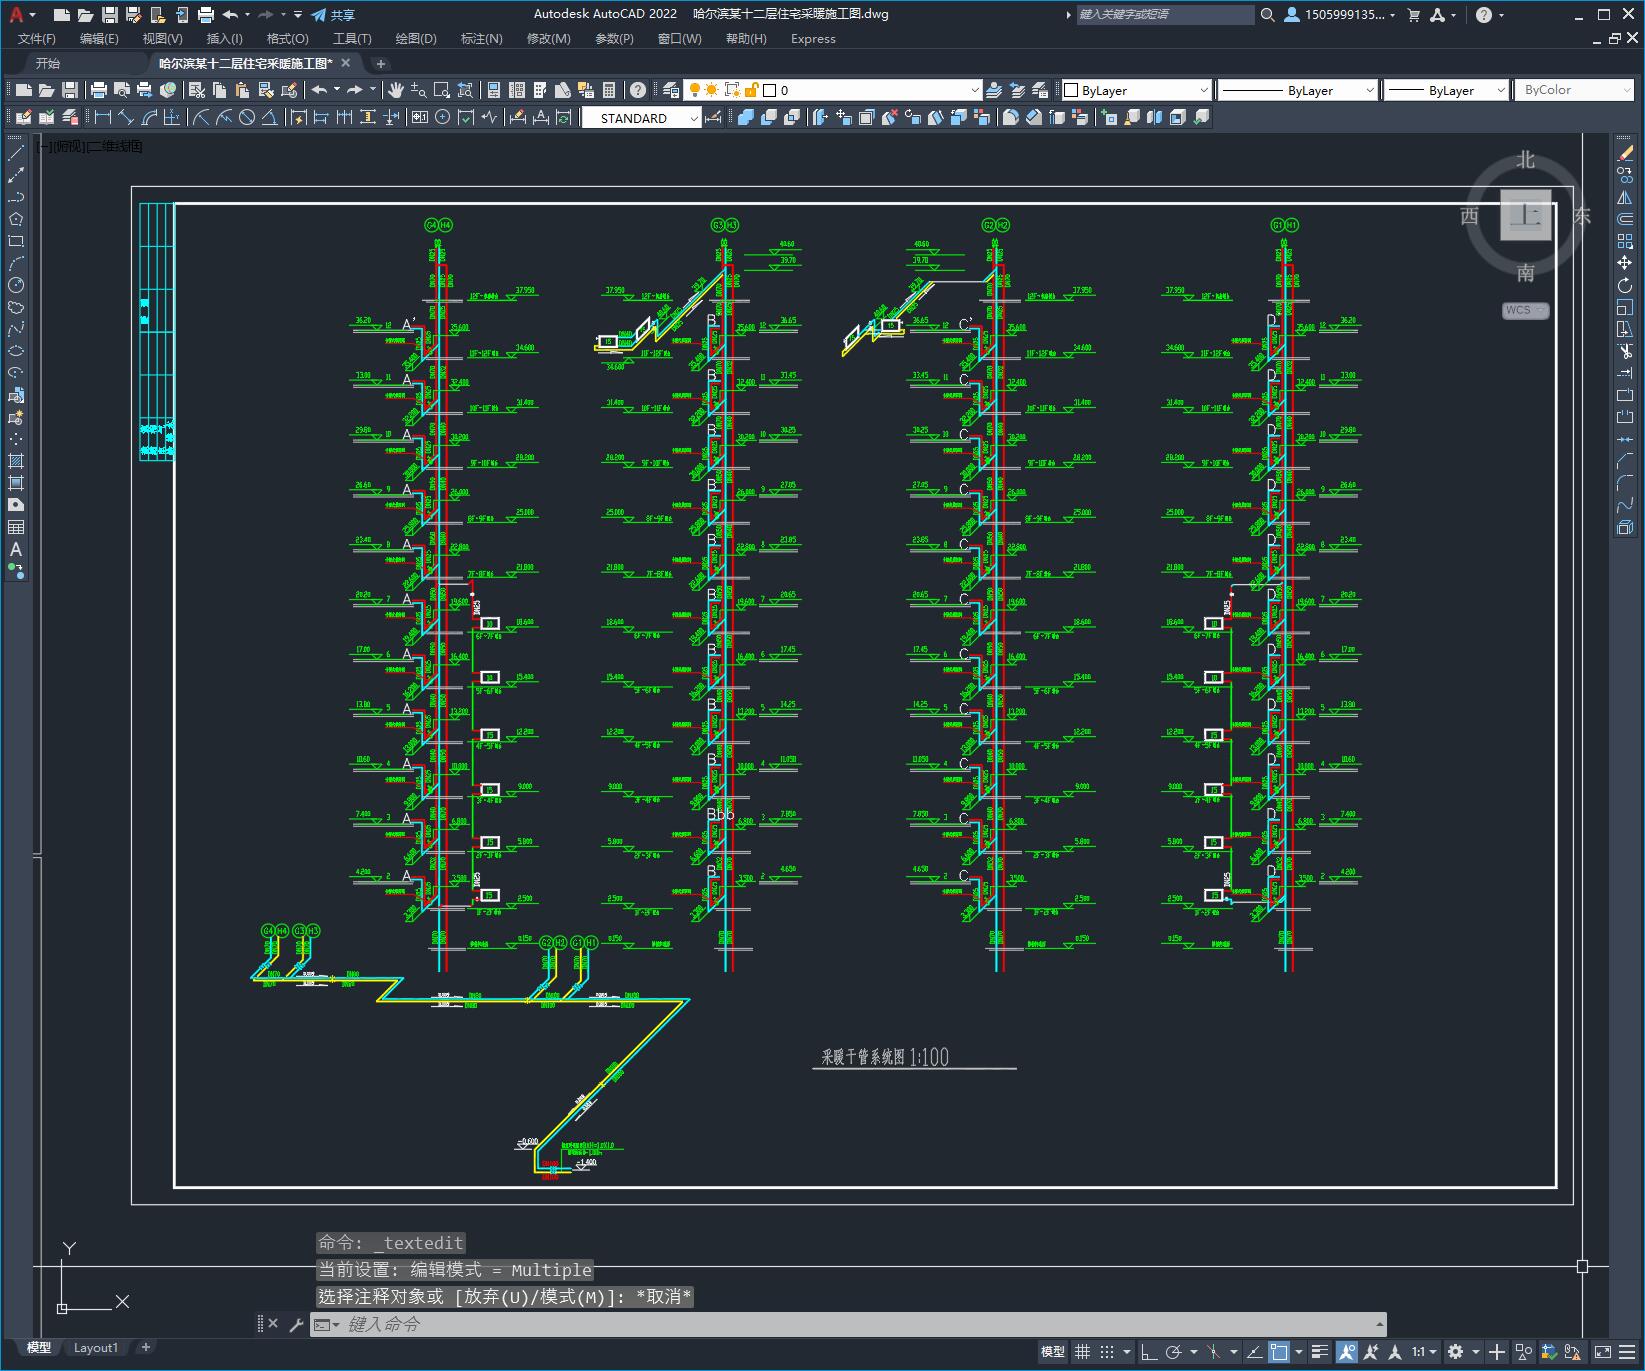Toggle layer 0 lock icon
The height and width of the screenshot is (1371, 1645).
(751, 90)
